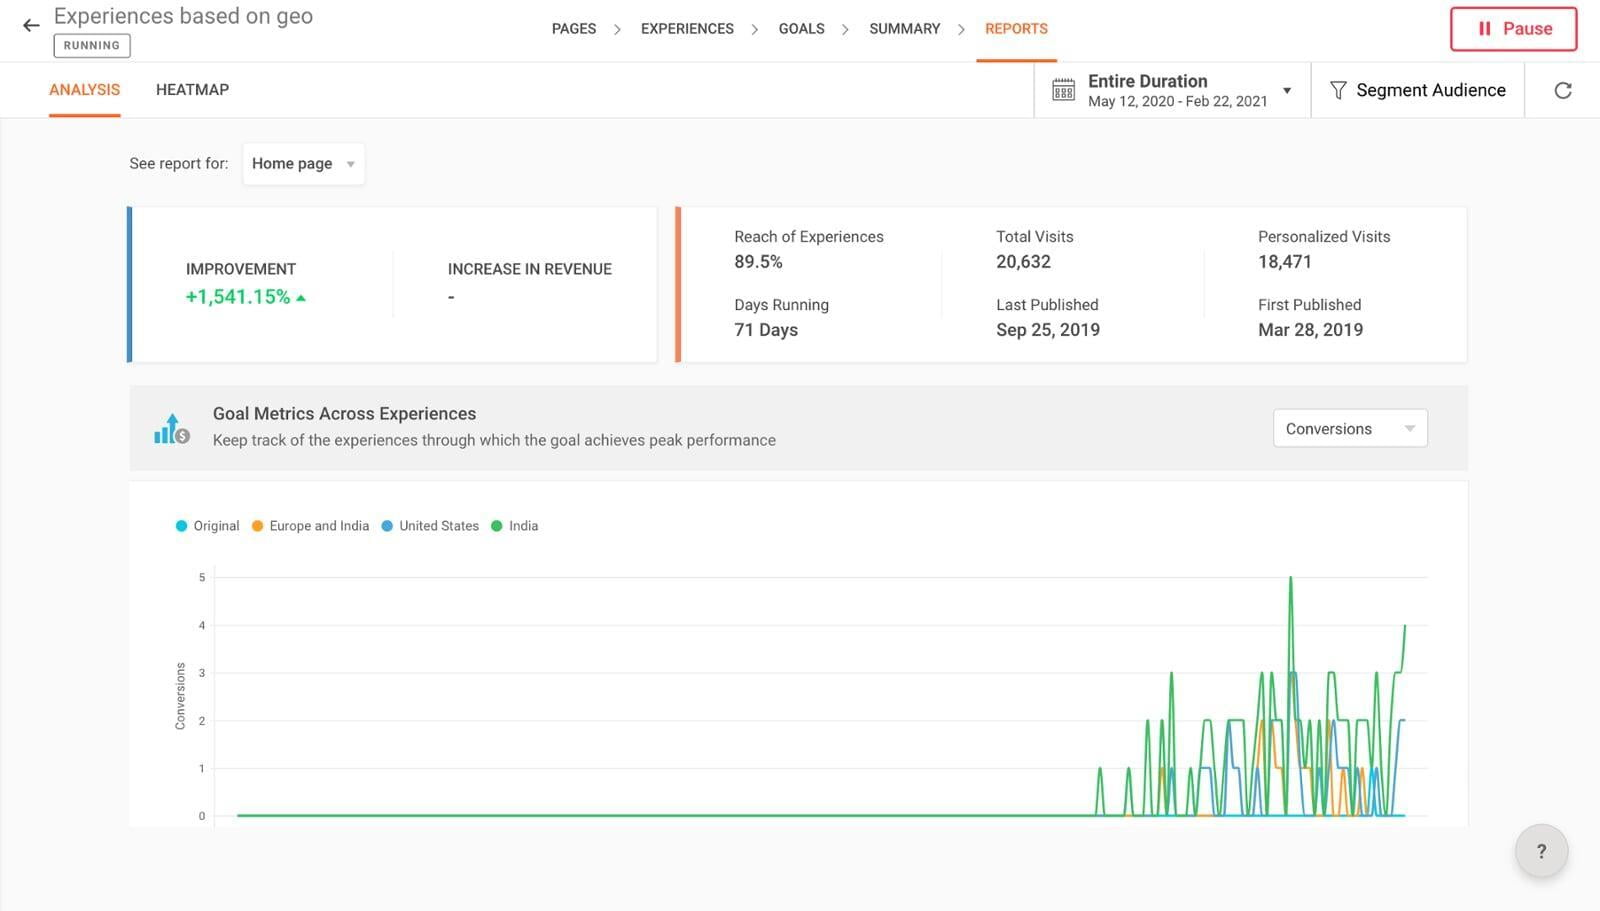Click the green improvement up-arrow indicator
This screenshot has width=1600, height=911.
click(x=301, y=298)
